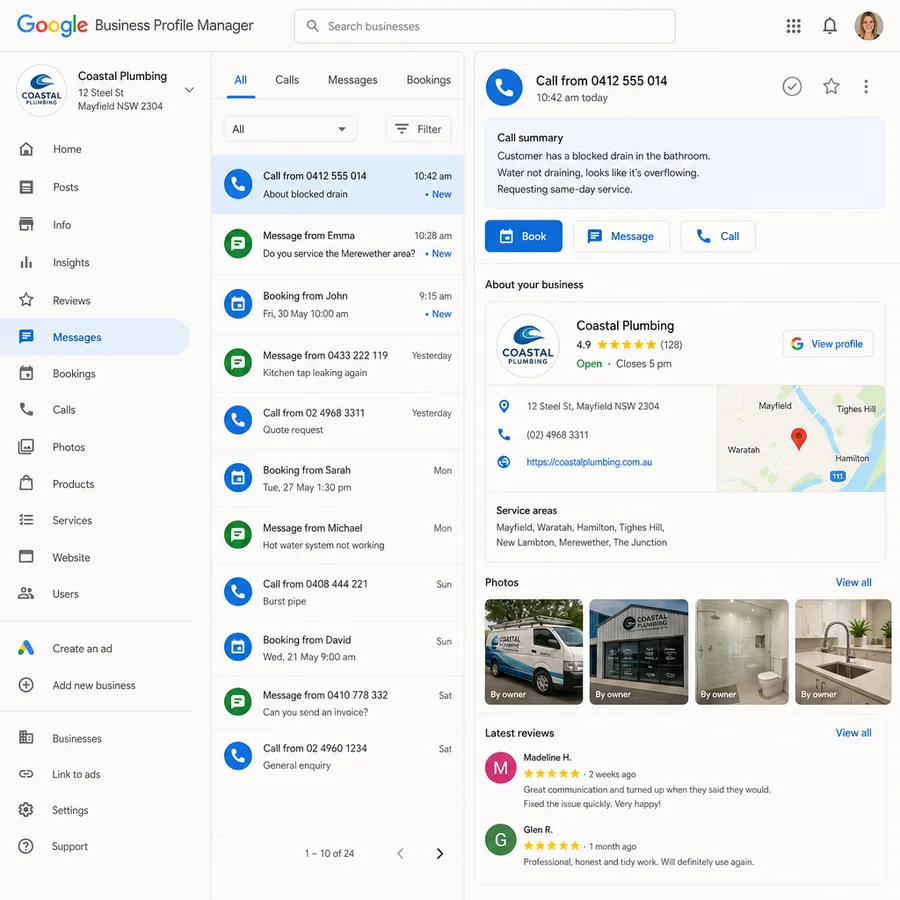Screen dimensions: 900x900
Task: Click the Products shopping bag icon
Action: (x=26, y=483)
